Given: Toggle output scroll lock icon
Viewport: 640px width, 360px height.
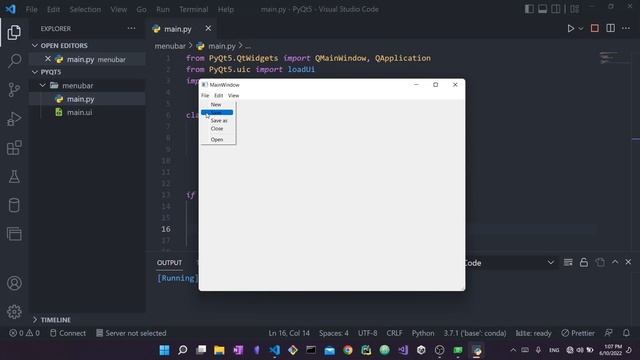Looking at the screenshot, I should tap(584, 262).
